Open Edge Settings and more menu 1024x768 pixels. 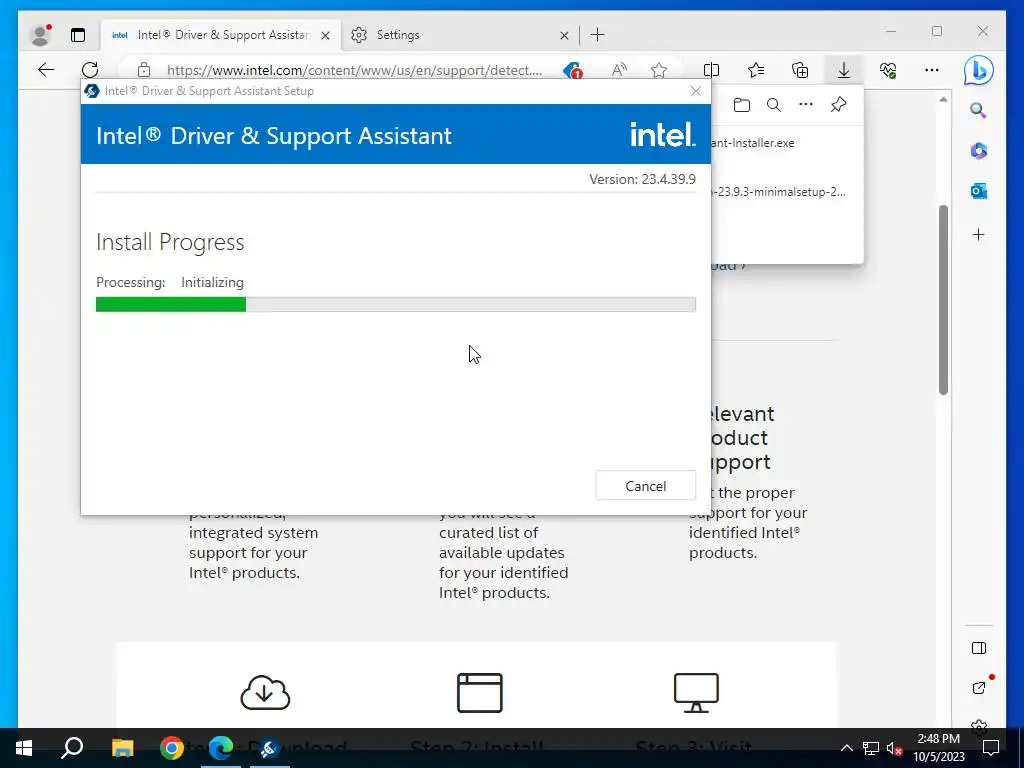[932, 70]
